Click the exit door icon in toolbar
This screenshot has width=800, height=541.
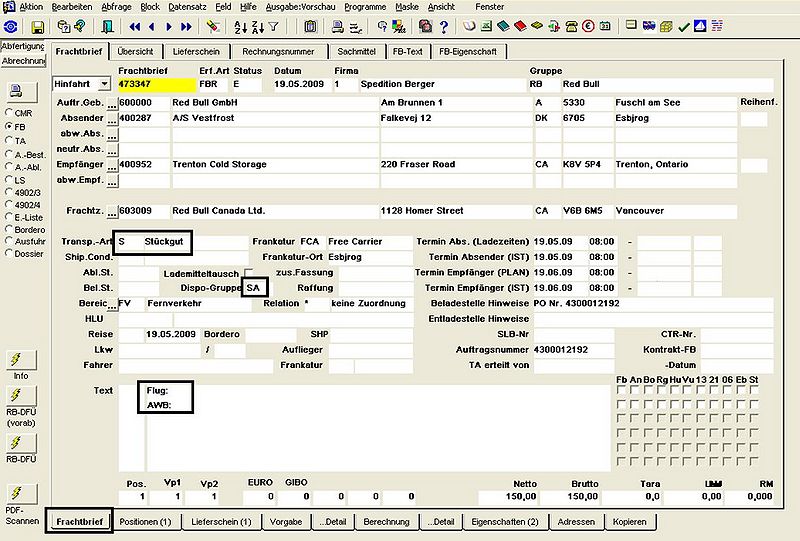pyautogui.click(x=107, y=27)
